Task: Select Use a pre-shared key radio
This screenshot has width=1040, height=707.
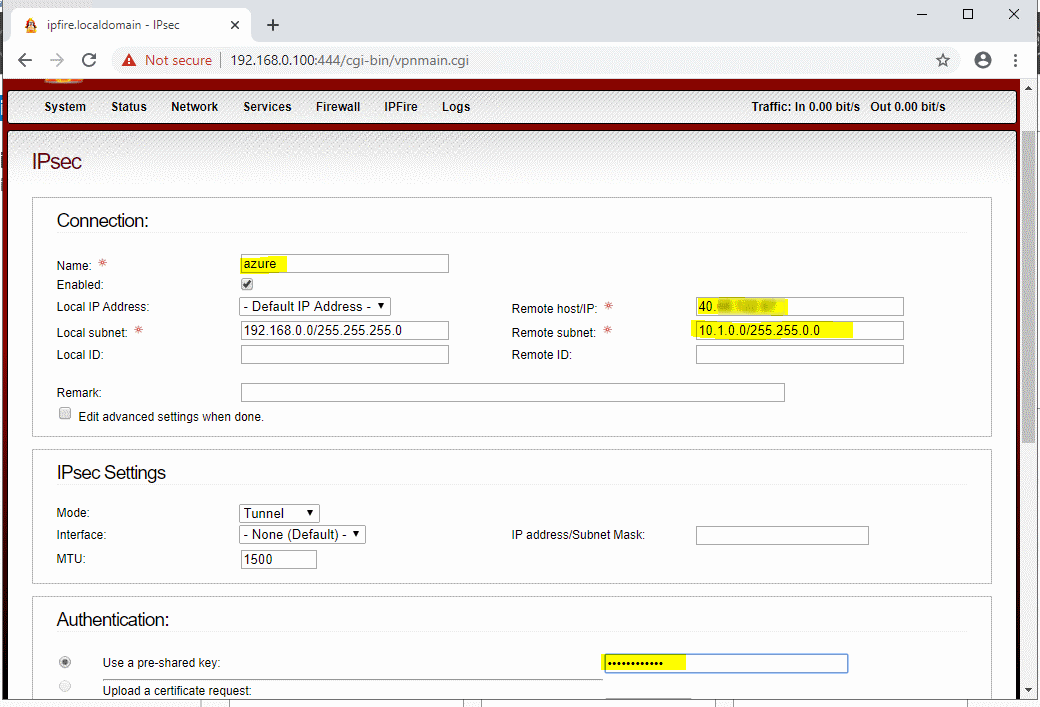Action: coord(66,662)
